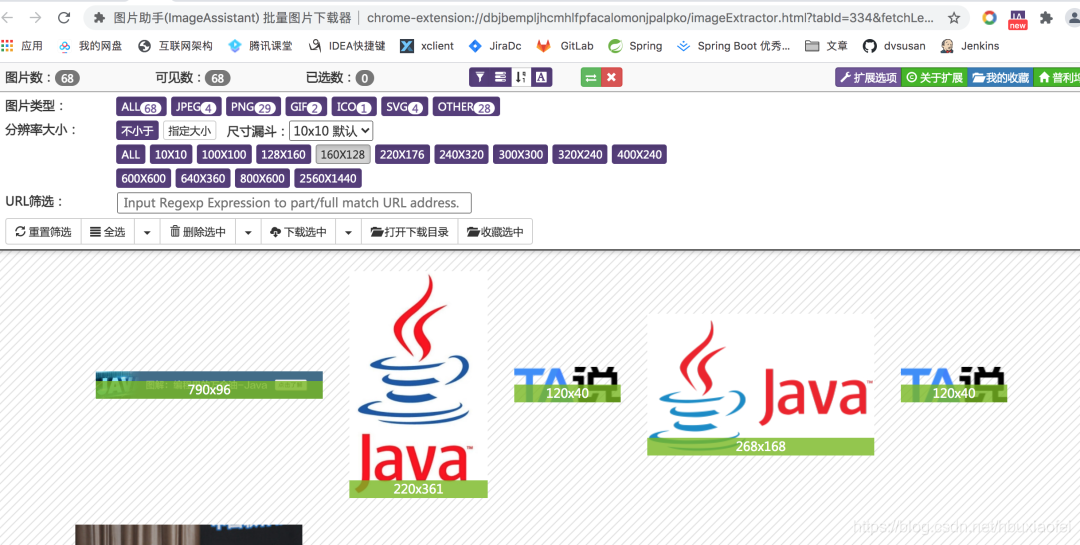Filter image type by GIF
The image size is (1080, 545).
[x=307, y=107]
